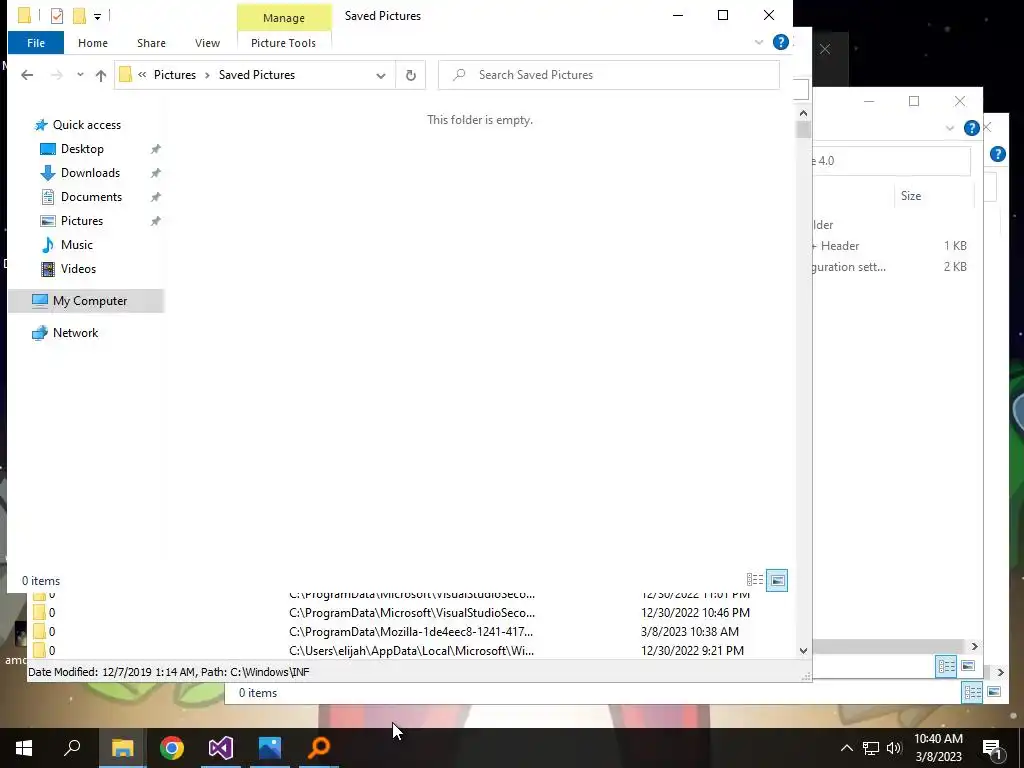Open the Action Center notifications icon

pyautogui.click(x=992, y=749)
